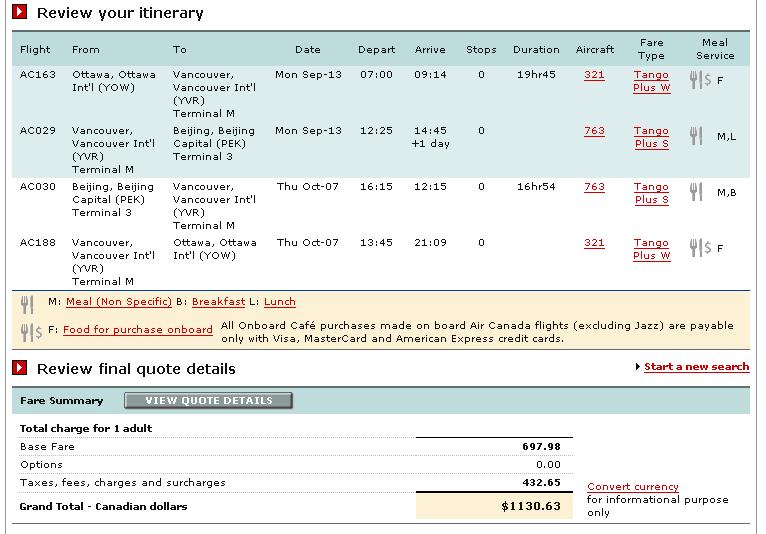Open Food for purchase onboard link

(x=138, y=330)
